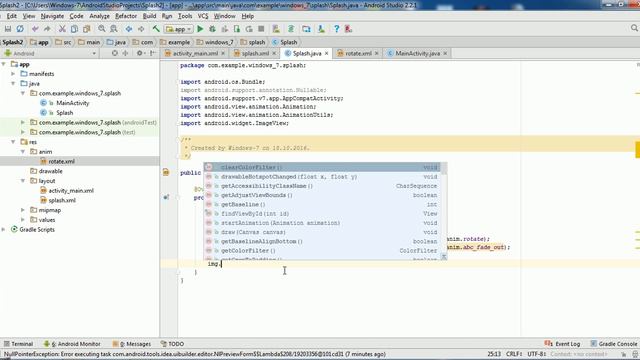This screenshot has height=360, width=640.
Task: Expand the mipmap folder
Action: click(x=23, y=210)
